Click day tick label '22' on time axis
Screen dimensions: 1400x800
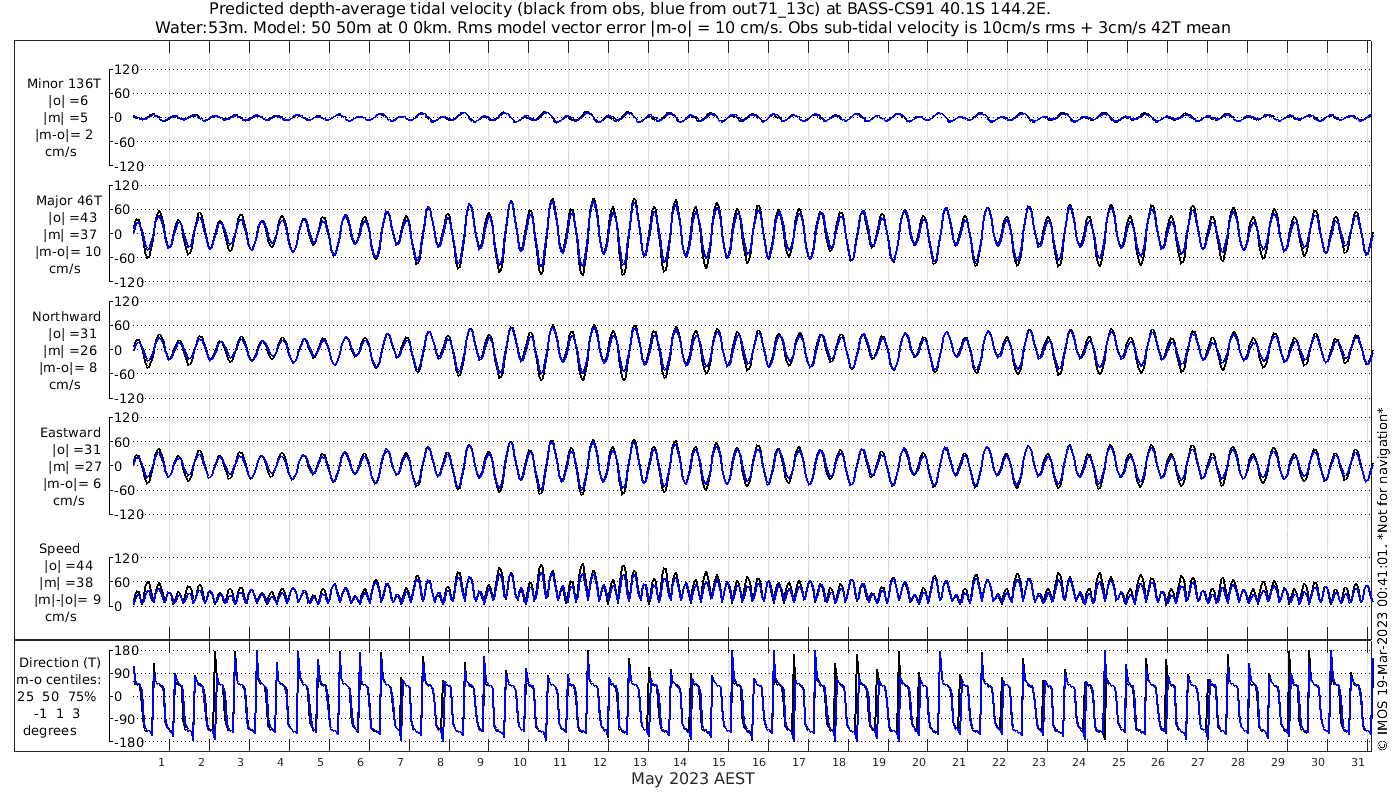pos(999,762)
